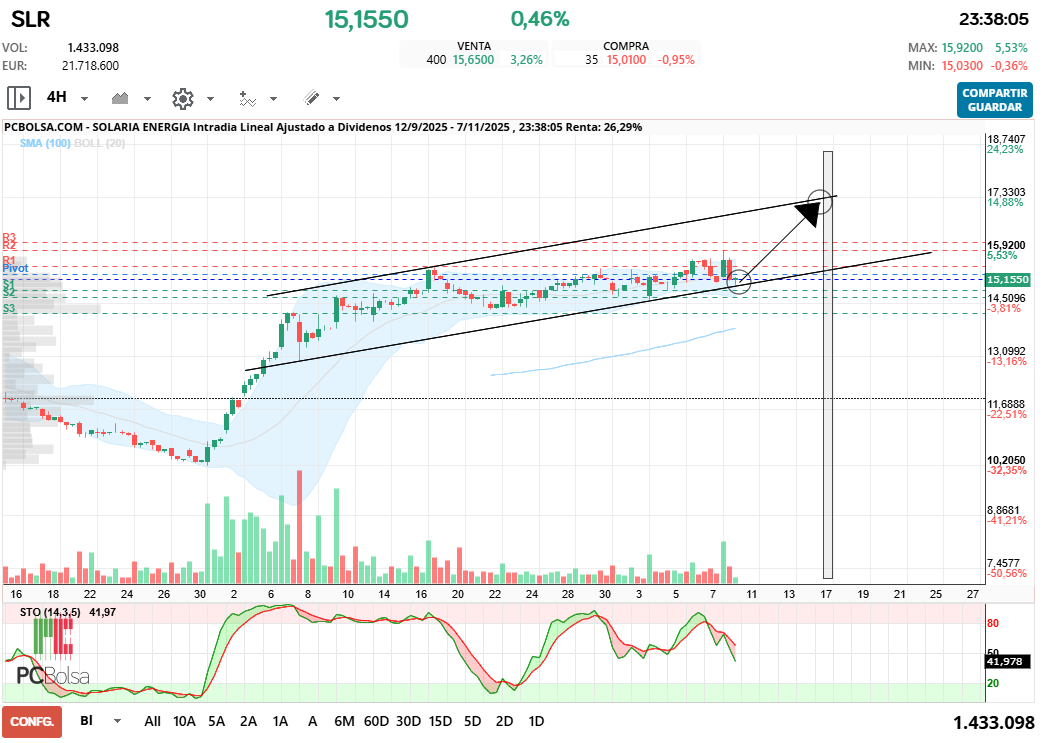Viewport: 1048px width, 743px height.
Task: Click the add indicator icon
Action: [246, 98]
